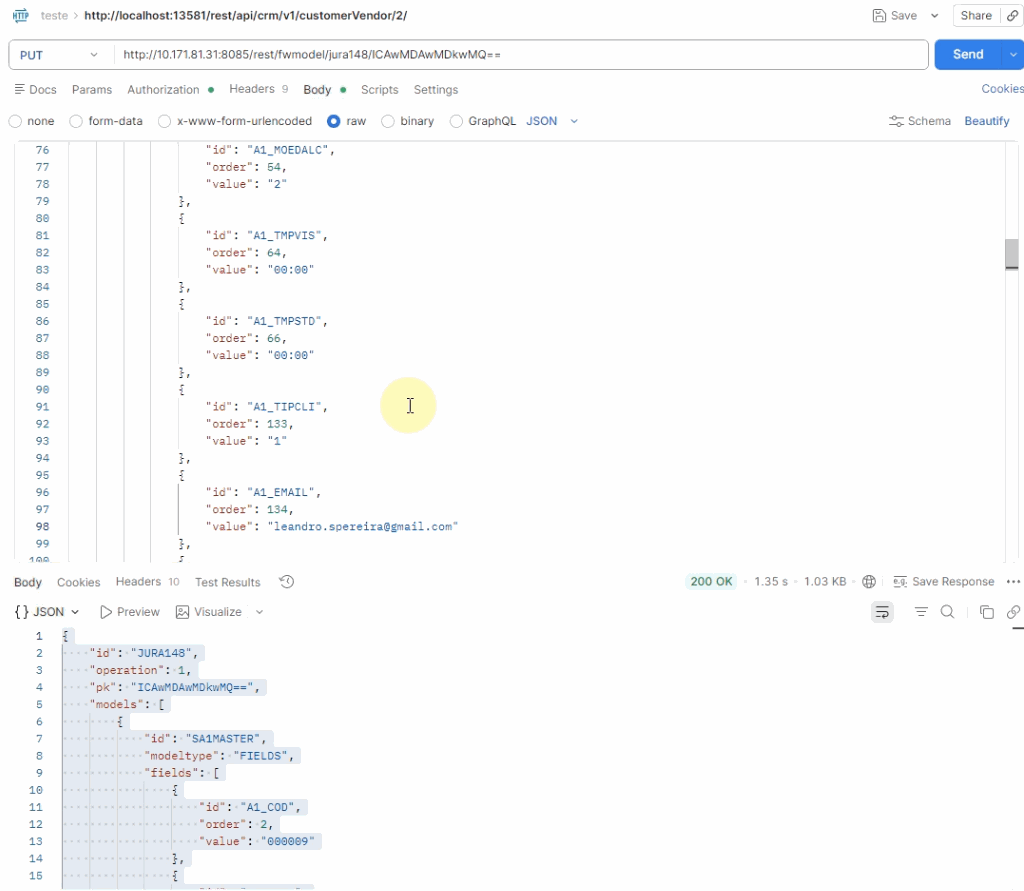Viewport: 1024px width, 891px height.
Task: Click the A1_TMPSTD id line
Action: 266,321
